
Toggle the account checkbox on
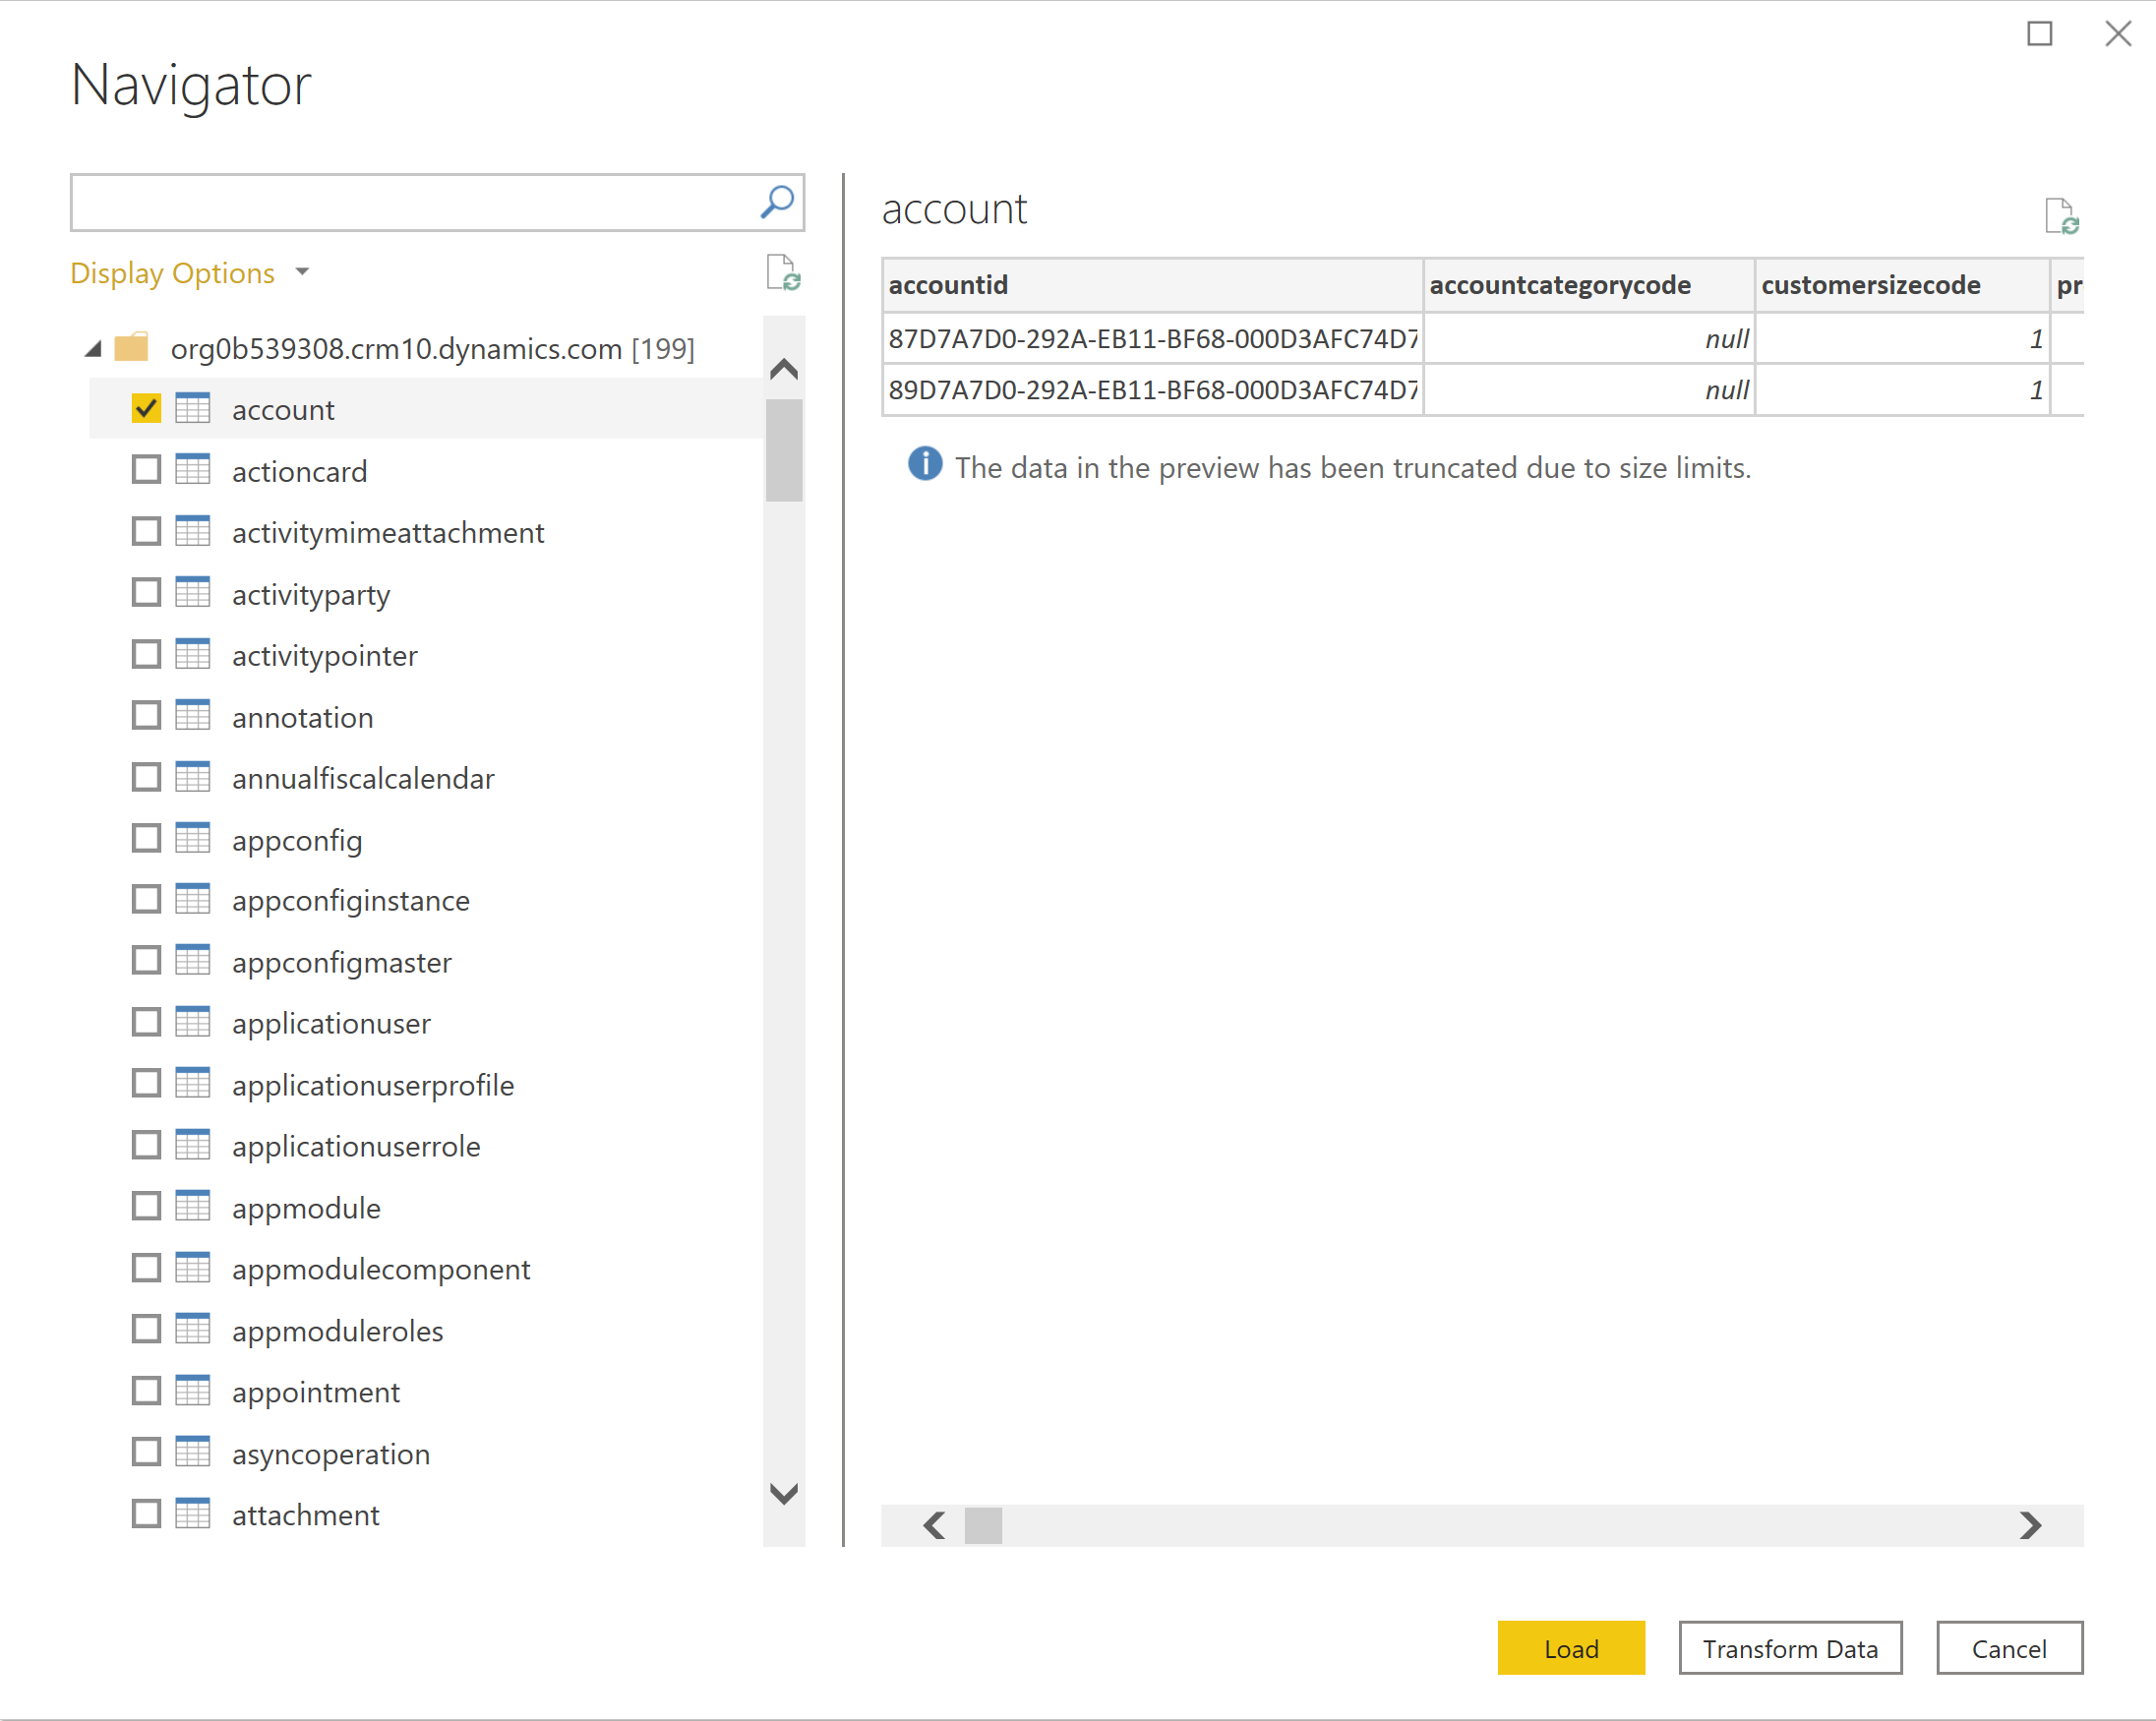[x=146, y=407]
